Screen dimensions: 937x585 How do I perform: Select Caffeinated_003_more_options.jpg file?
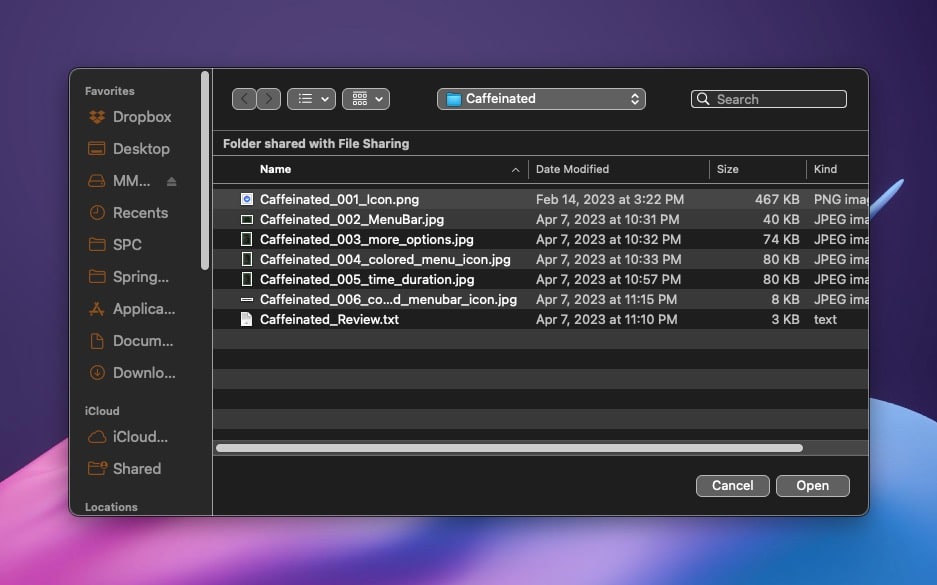366,239
